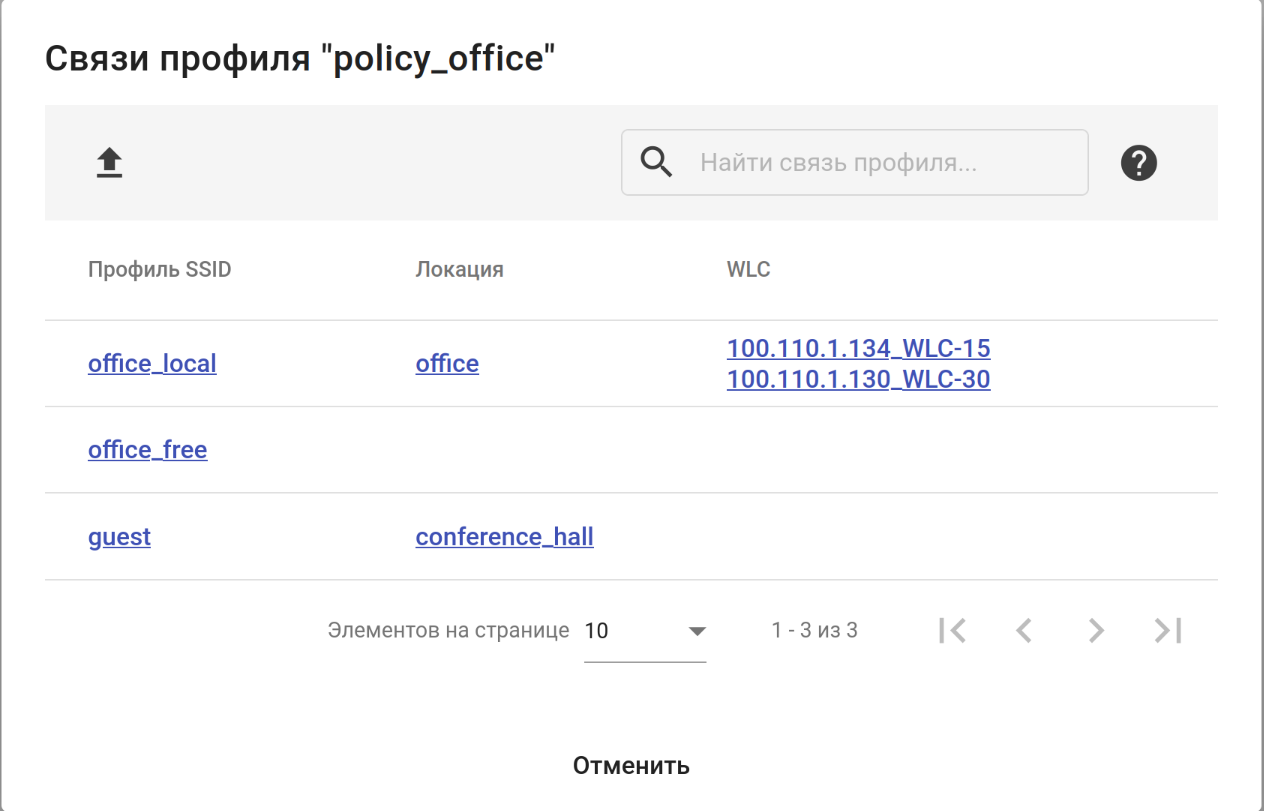Open the 'Элементов на странице' dropdown
The width and height of the screenshot is (1264, 811).
click(645, 631)
